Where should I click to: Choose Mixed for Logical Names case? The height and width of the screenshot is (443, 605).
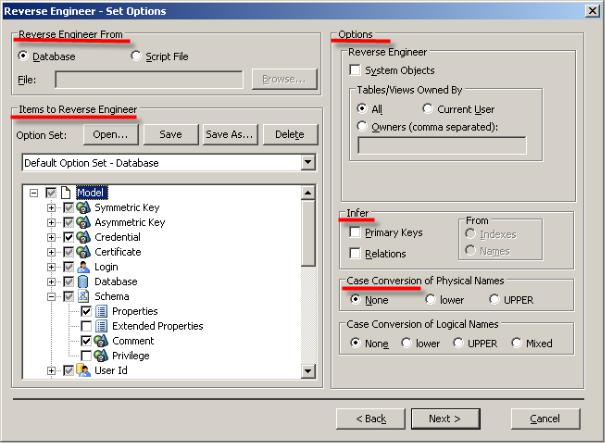click(516, 343)
